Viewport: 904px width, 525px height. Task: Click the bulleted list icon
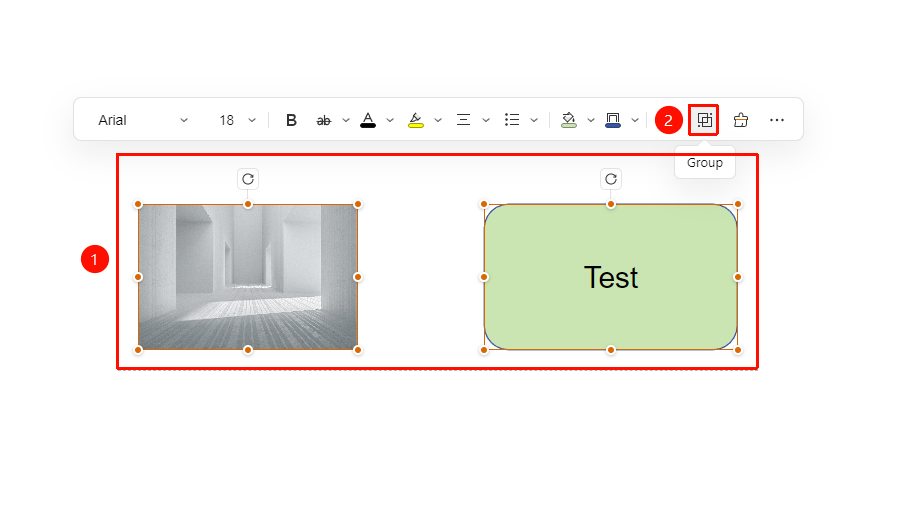pyautogui.click(x=512, y=120)
